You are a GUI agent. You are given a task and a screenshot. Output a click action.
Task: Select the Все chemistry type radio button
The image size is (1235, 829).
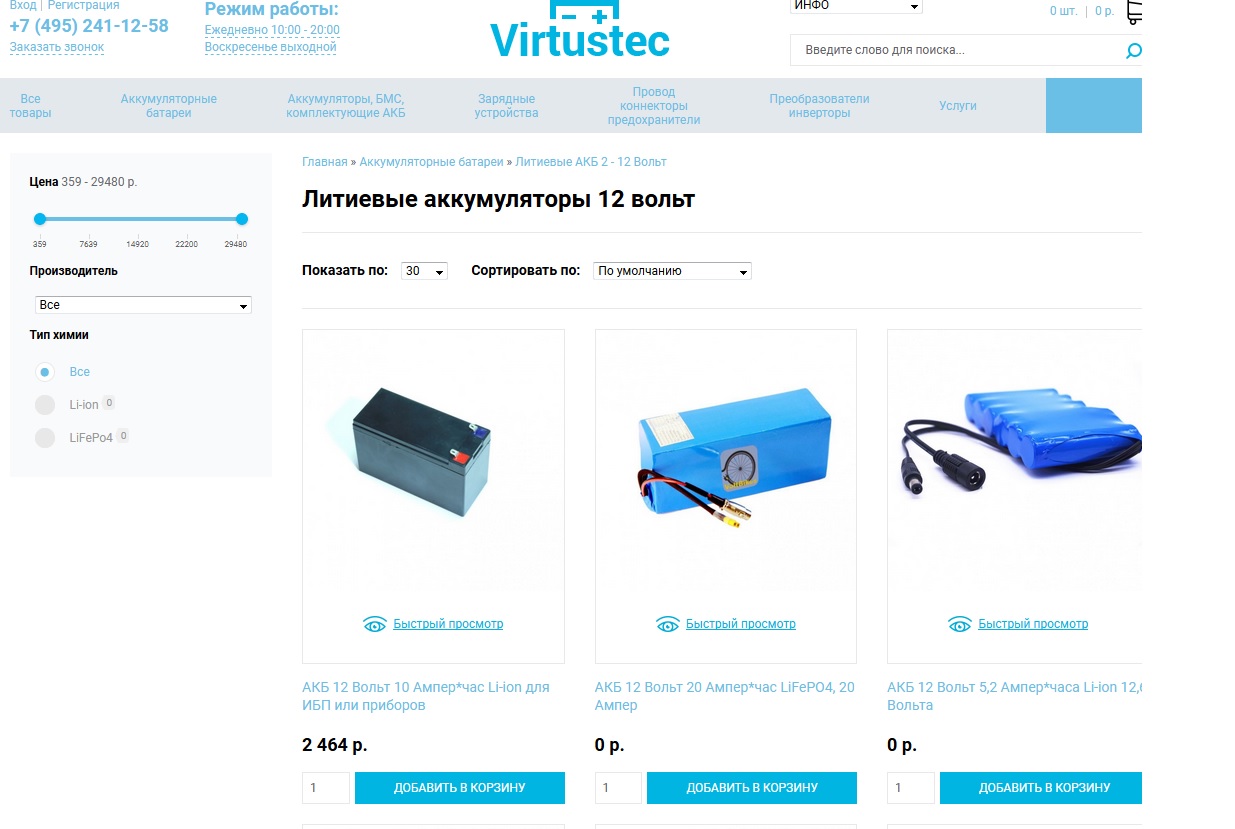pos(45,372)
